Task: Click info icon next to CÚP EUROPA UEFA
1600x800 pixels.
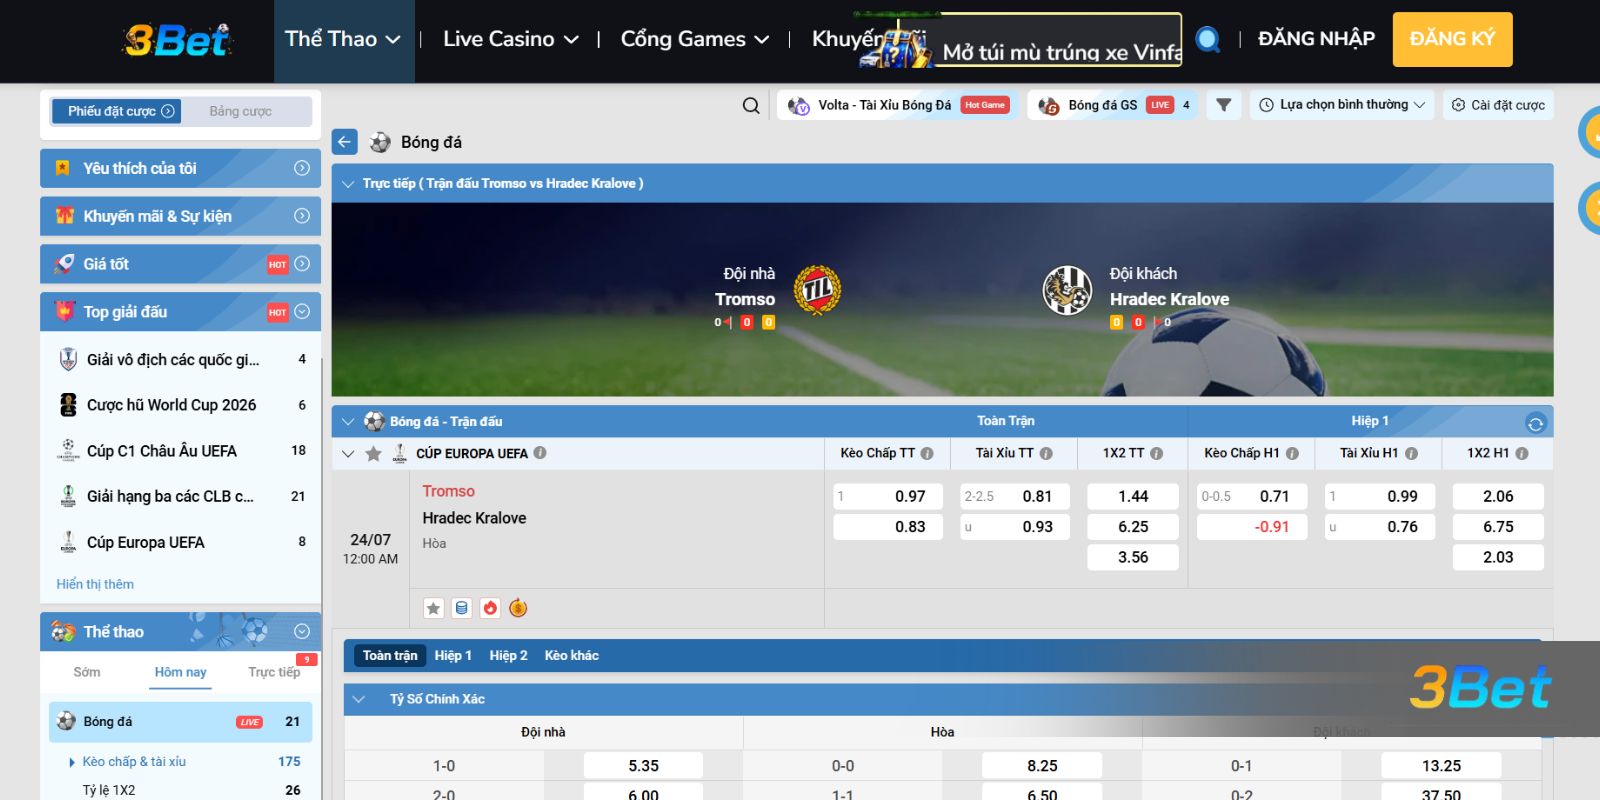Action: pos(540,453)
